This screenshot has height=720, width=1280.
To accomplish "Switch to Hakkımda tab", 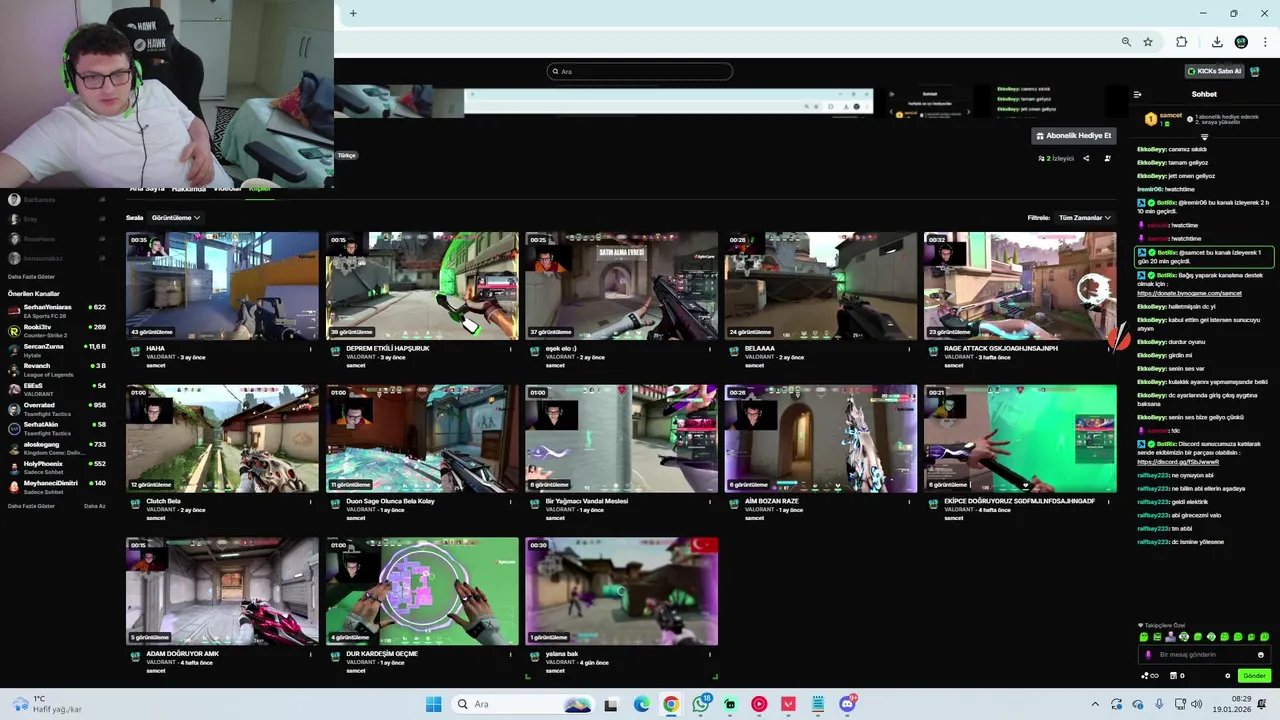I will [188, 188].
